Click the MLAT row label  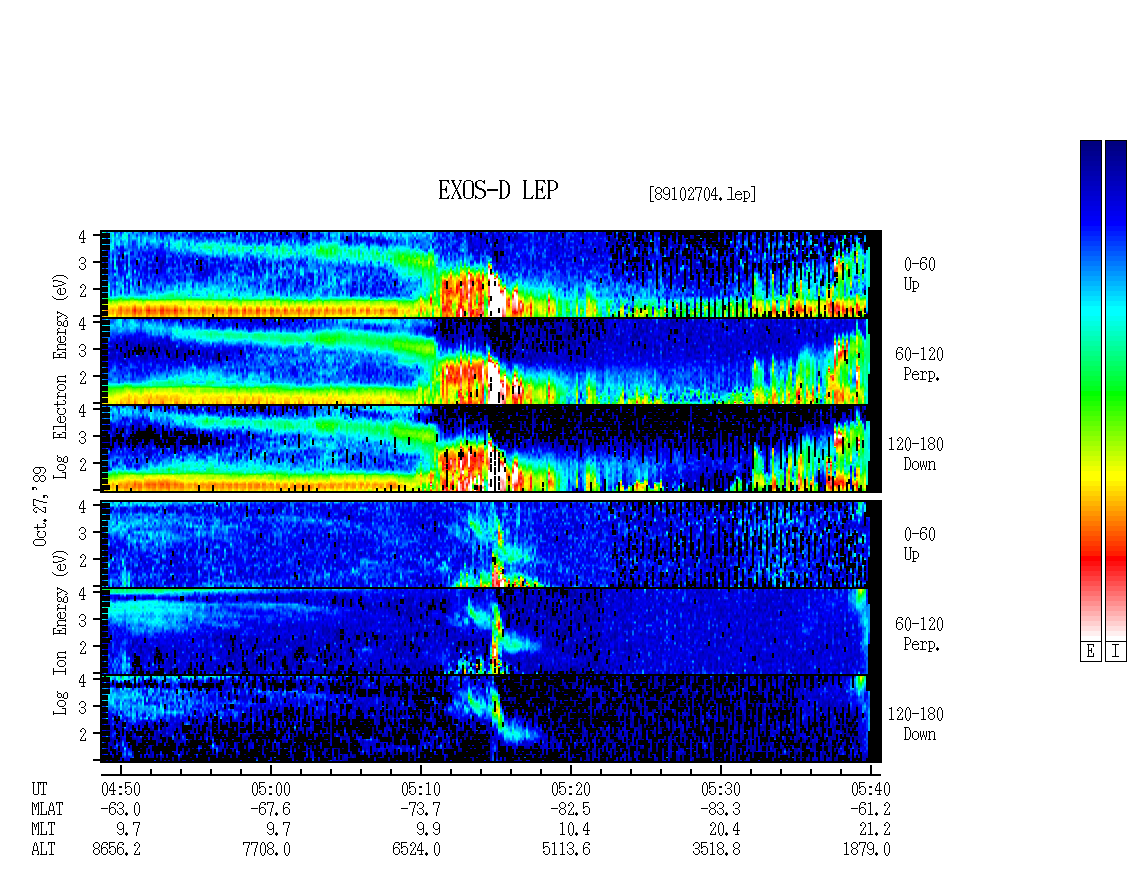click(x=47, y=809)
